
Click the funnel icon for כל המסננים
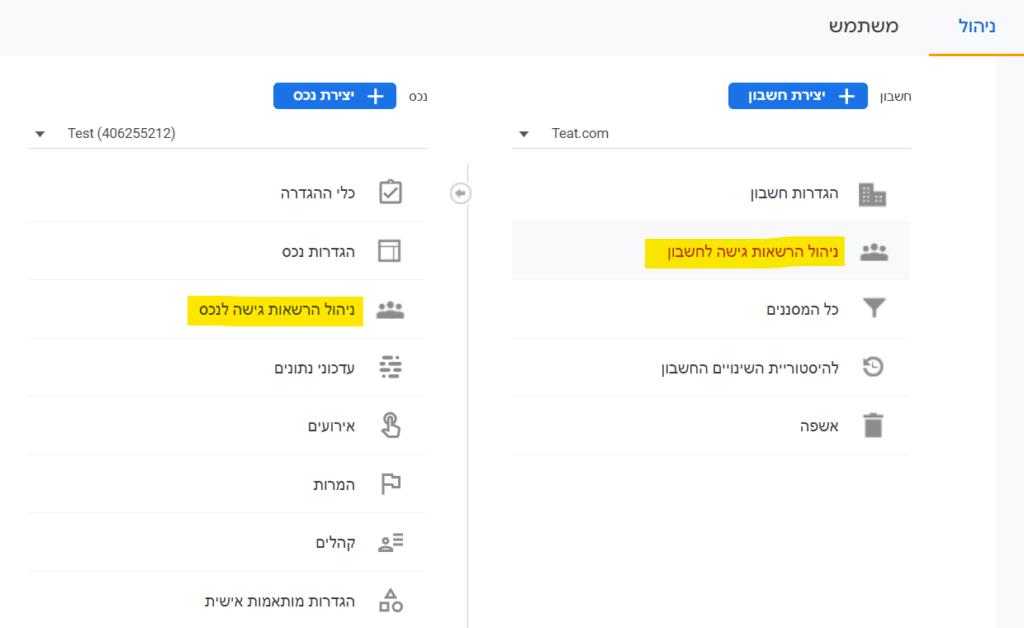pyautogui.click(x=874, y=308)
